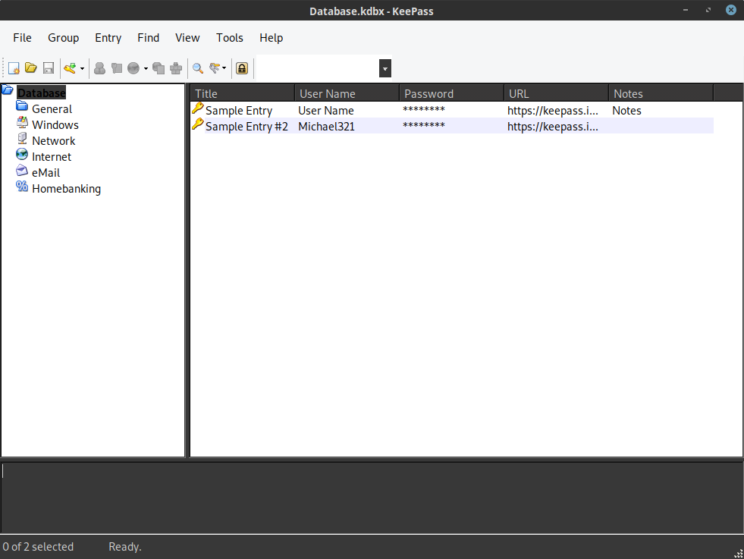The width and height of the screenshot is (744, 559).
Task: Click the General folder icon
Action: coord(22,106)
